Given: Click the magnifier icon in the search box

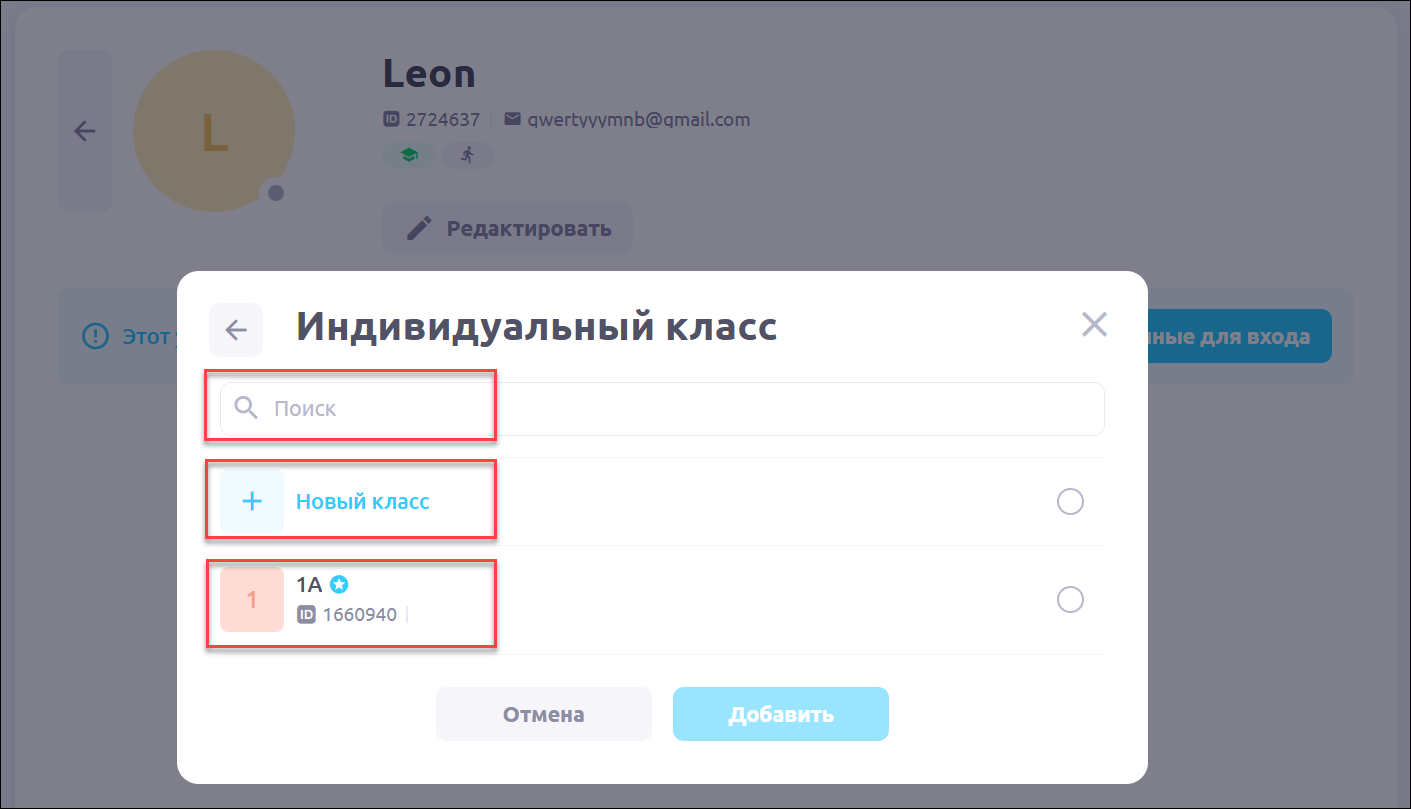Looking at the screenshot, I should (246, 408).
